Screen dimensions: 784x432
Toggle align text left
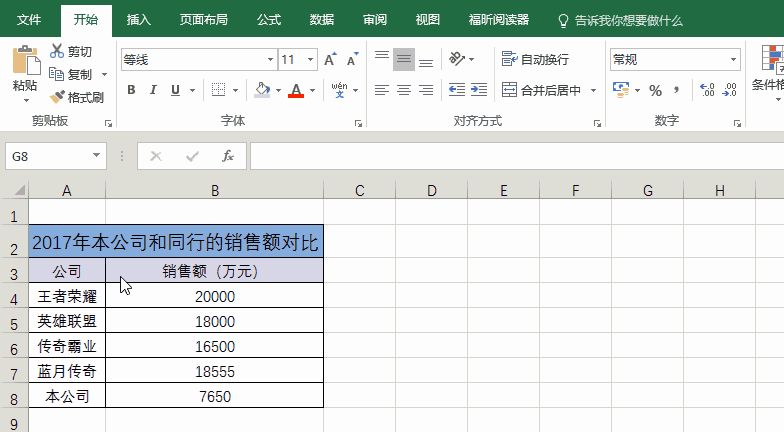point(382,90)
